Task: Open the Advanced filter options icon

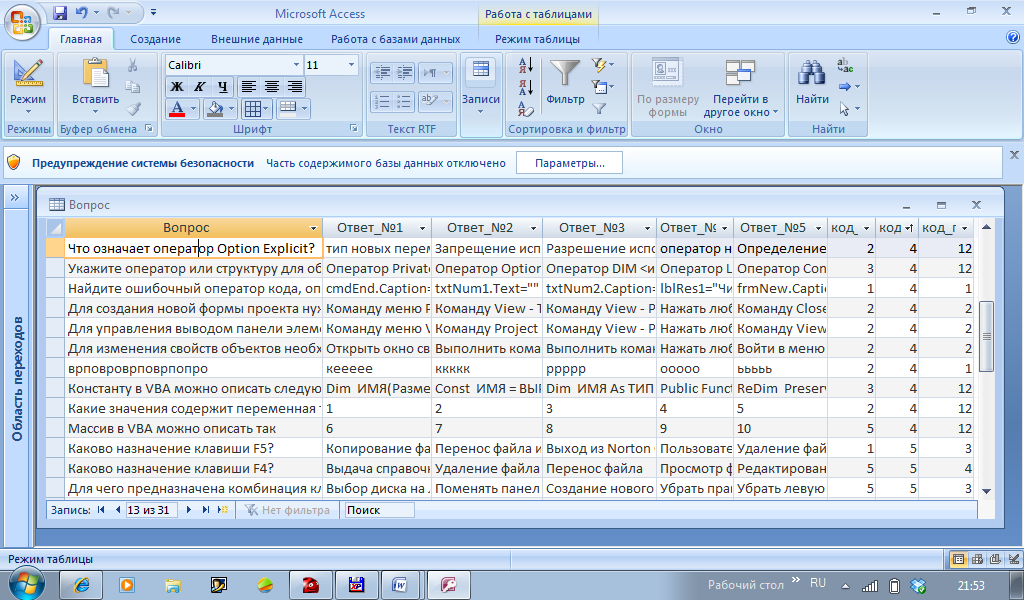Action: point(602,87)
